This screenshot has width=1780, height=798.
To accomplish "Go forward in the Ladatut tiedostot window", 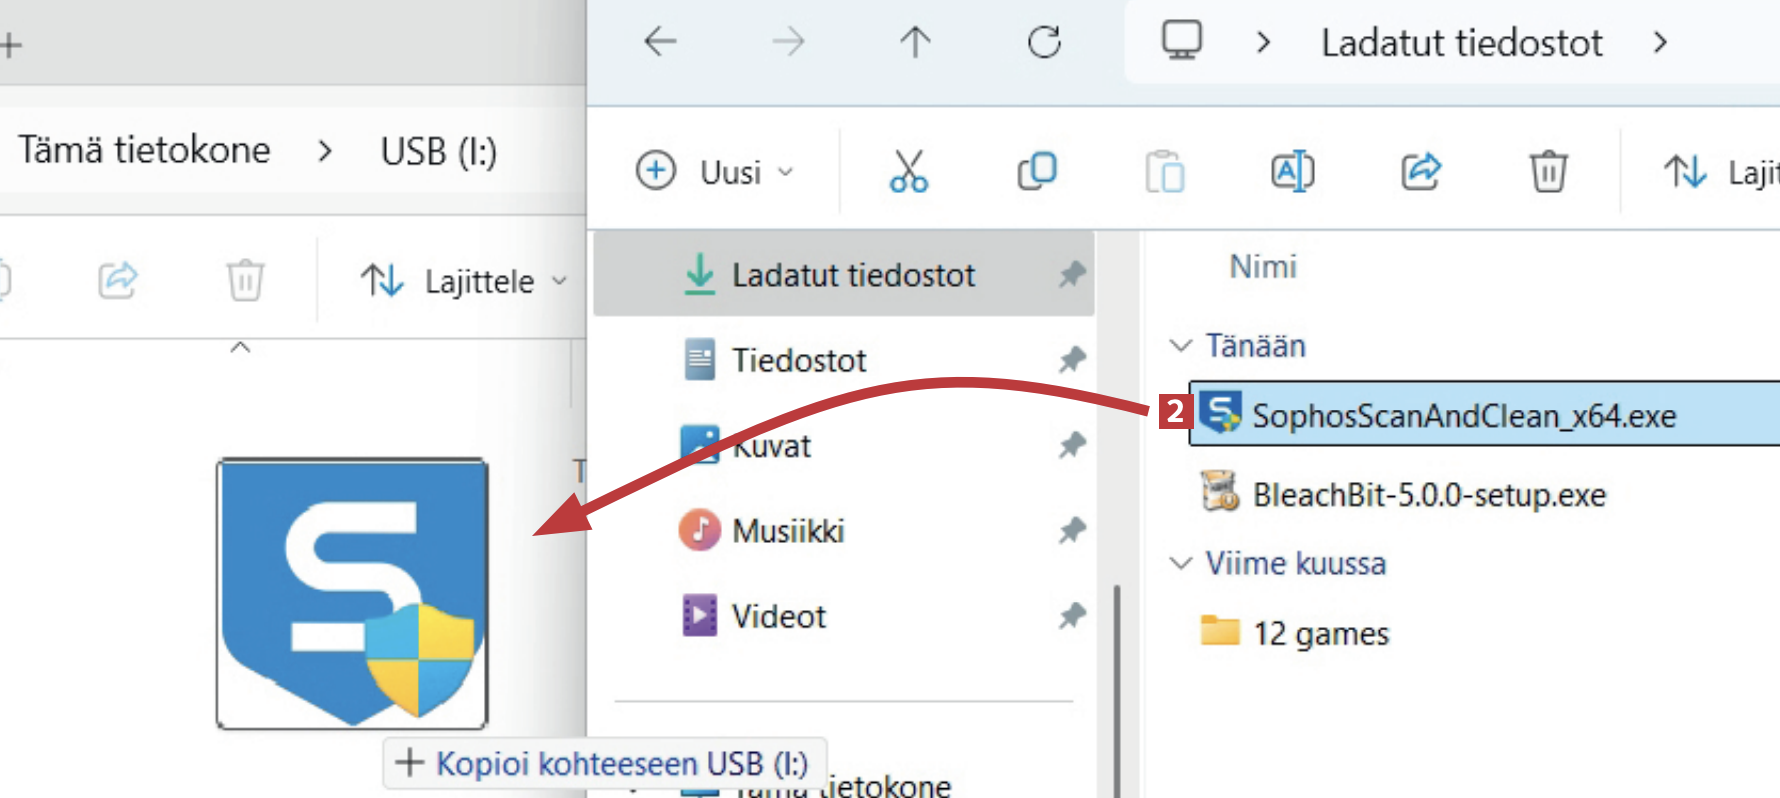I will click(788, 42).
